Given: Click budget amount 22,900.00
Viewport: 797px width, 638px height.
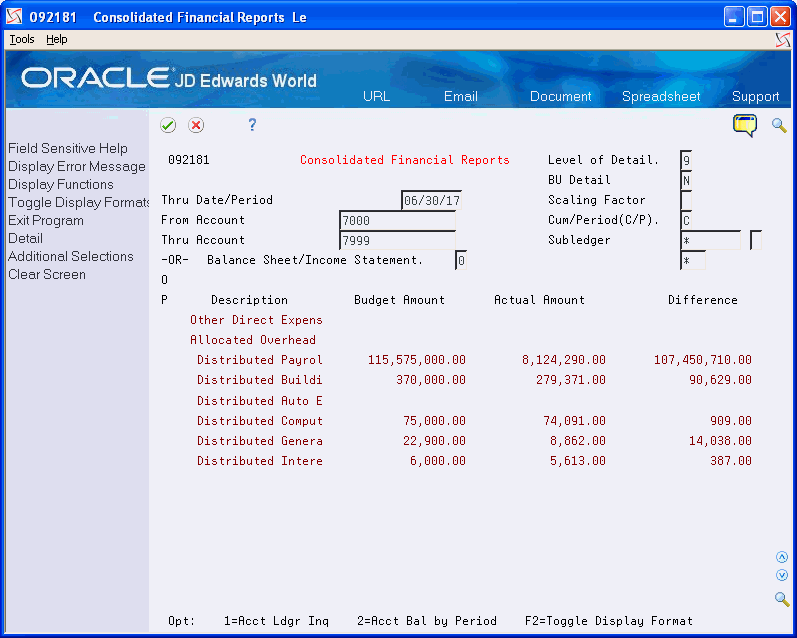Looking at the screenshot, I should [435, 441].
